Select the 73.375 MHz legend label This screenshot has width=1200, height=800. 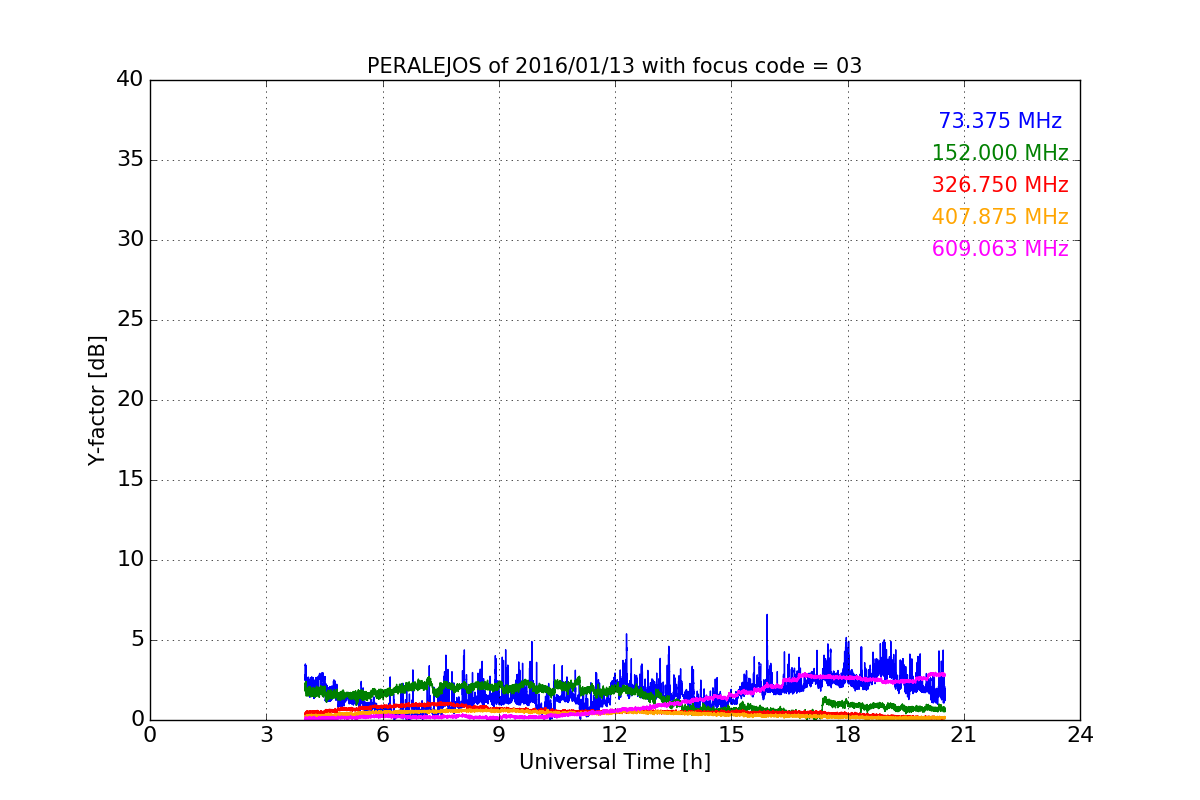(1000, 121)
